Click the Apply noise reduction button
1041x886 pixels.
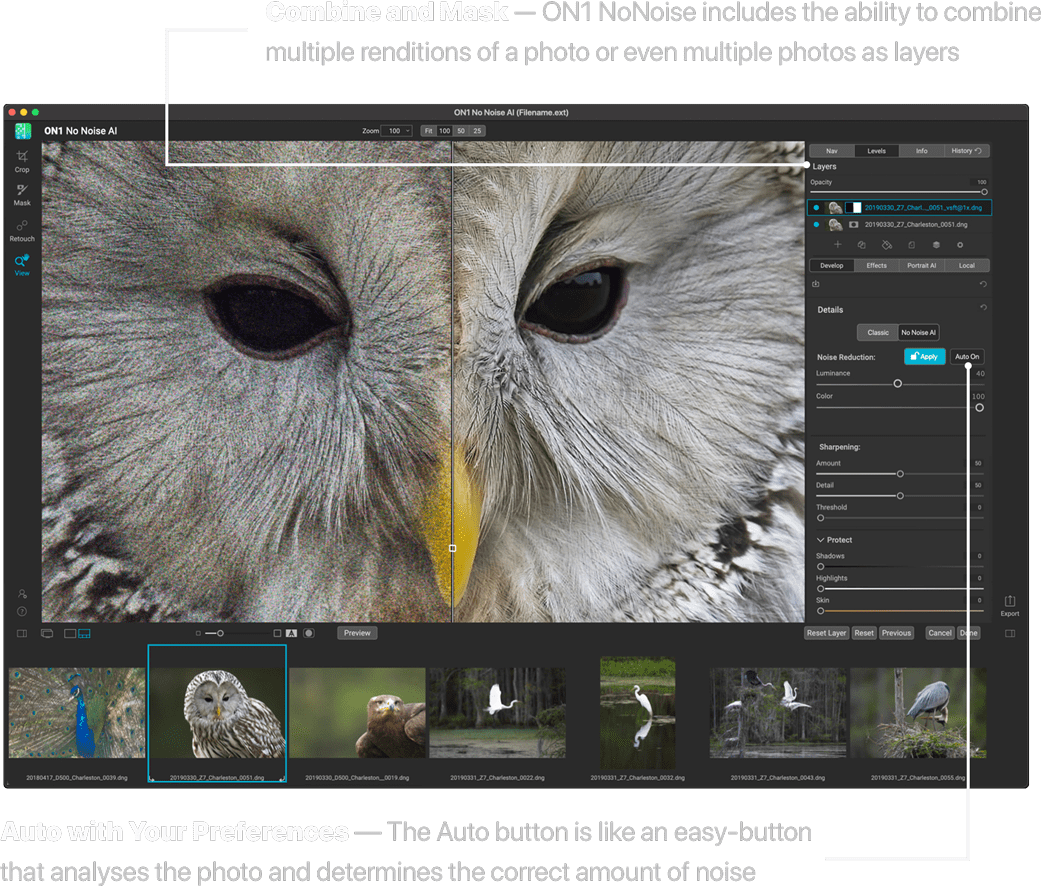pos(924,356)
